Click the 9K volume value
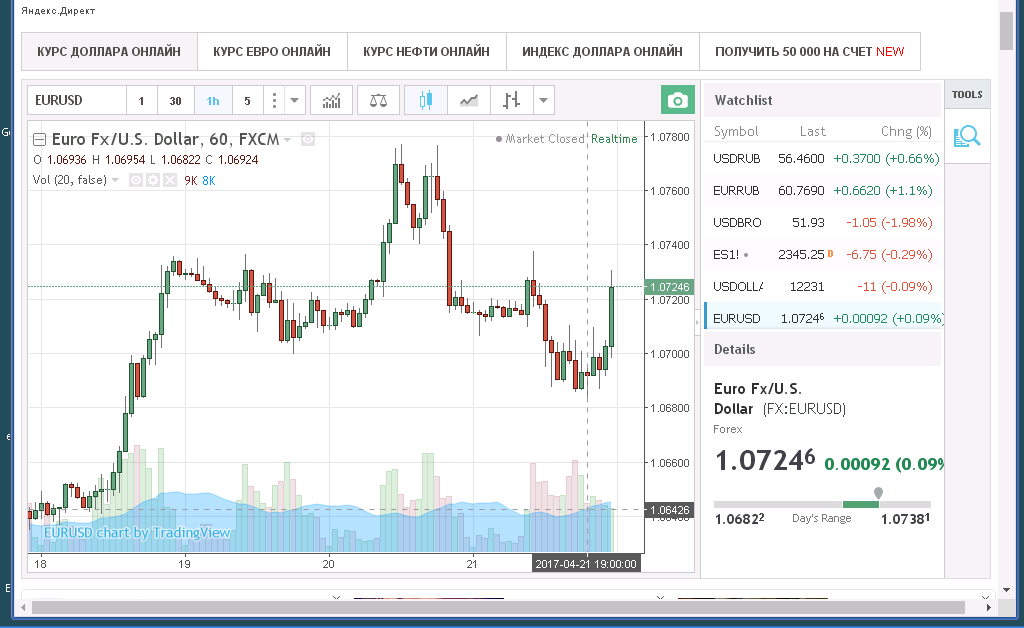Screen dimensions: 1024x628 [191, 181]
